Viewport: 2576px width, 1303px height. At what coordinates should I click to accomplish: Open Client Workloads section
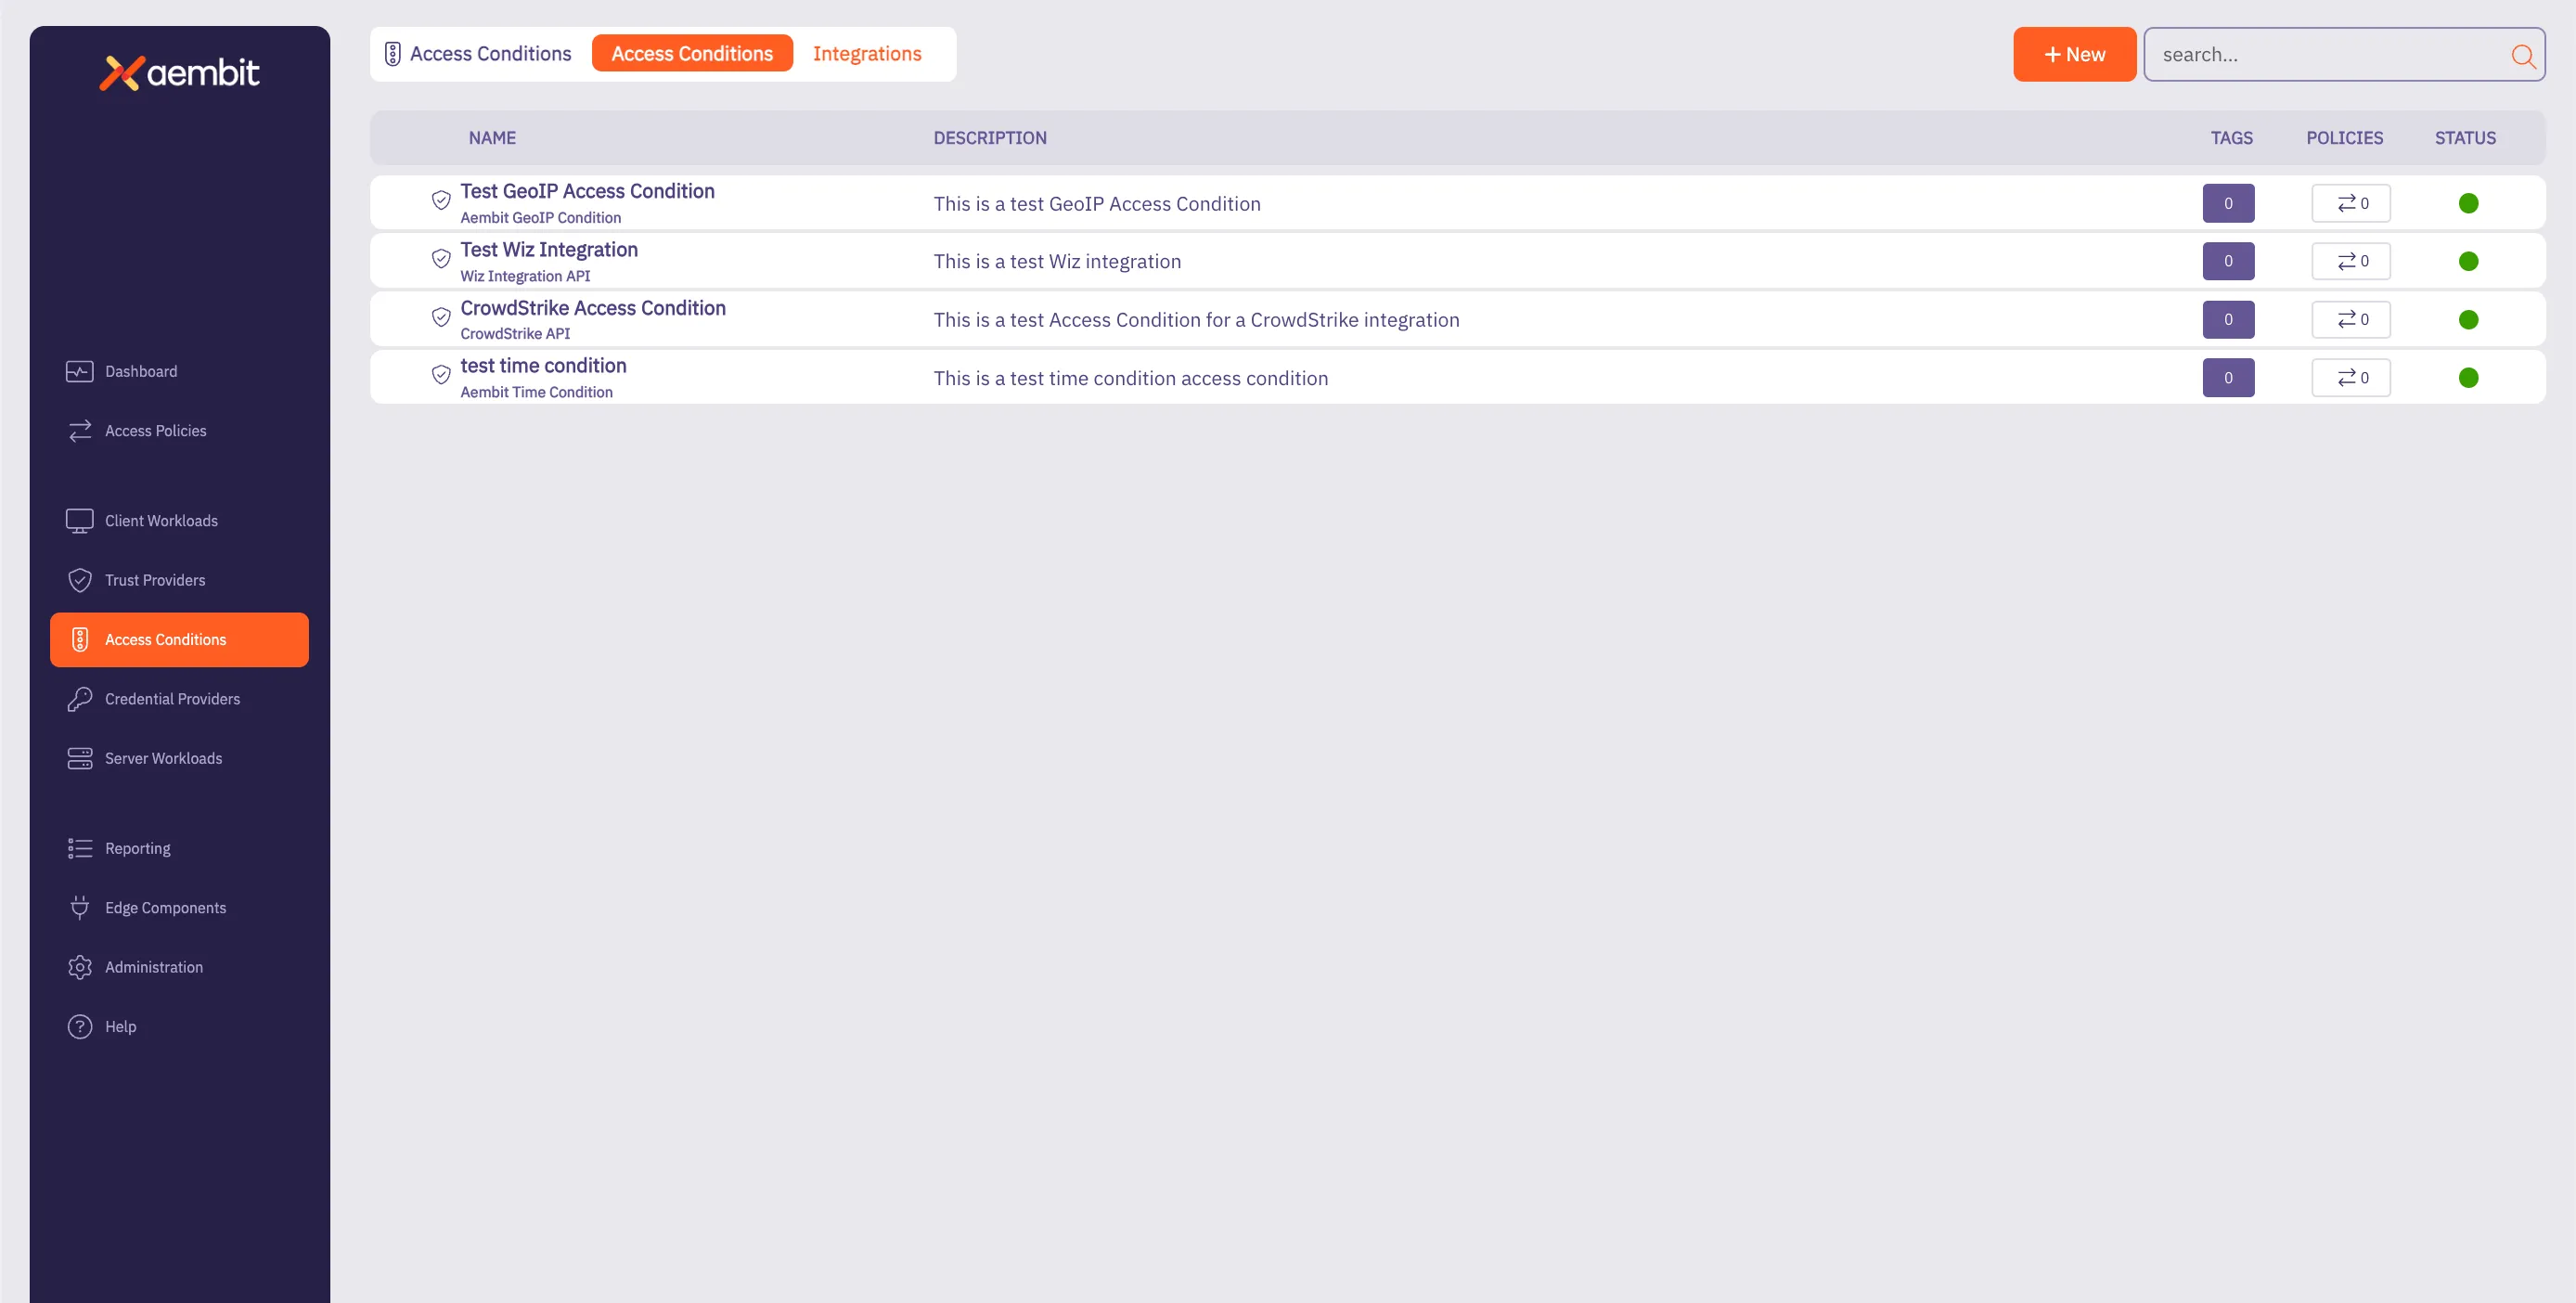[161, 520]
